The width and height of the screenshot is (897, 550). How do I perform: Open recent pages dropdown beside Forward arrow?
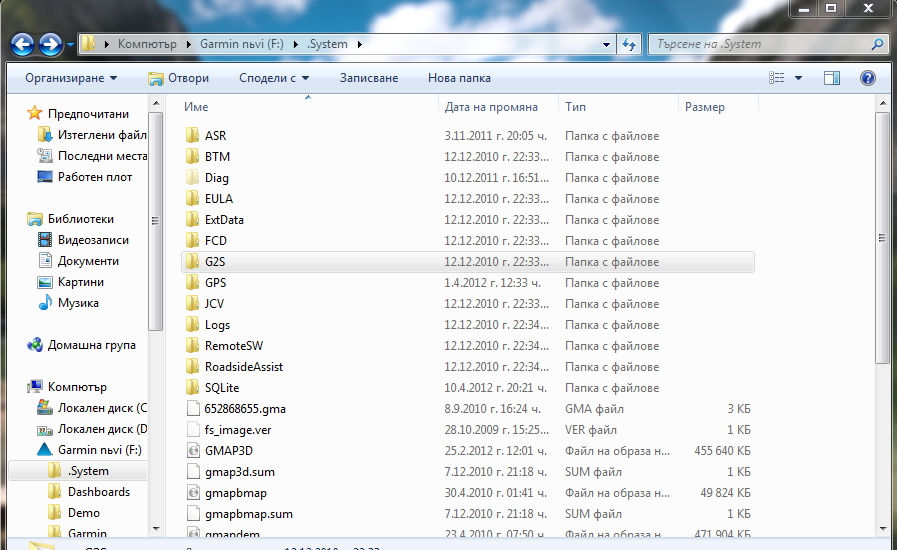(x=70, y=44)
